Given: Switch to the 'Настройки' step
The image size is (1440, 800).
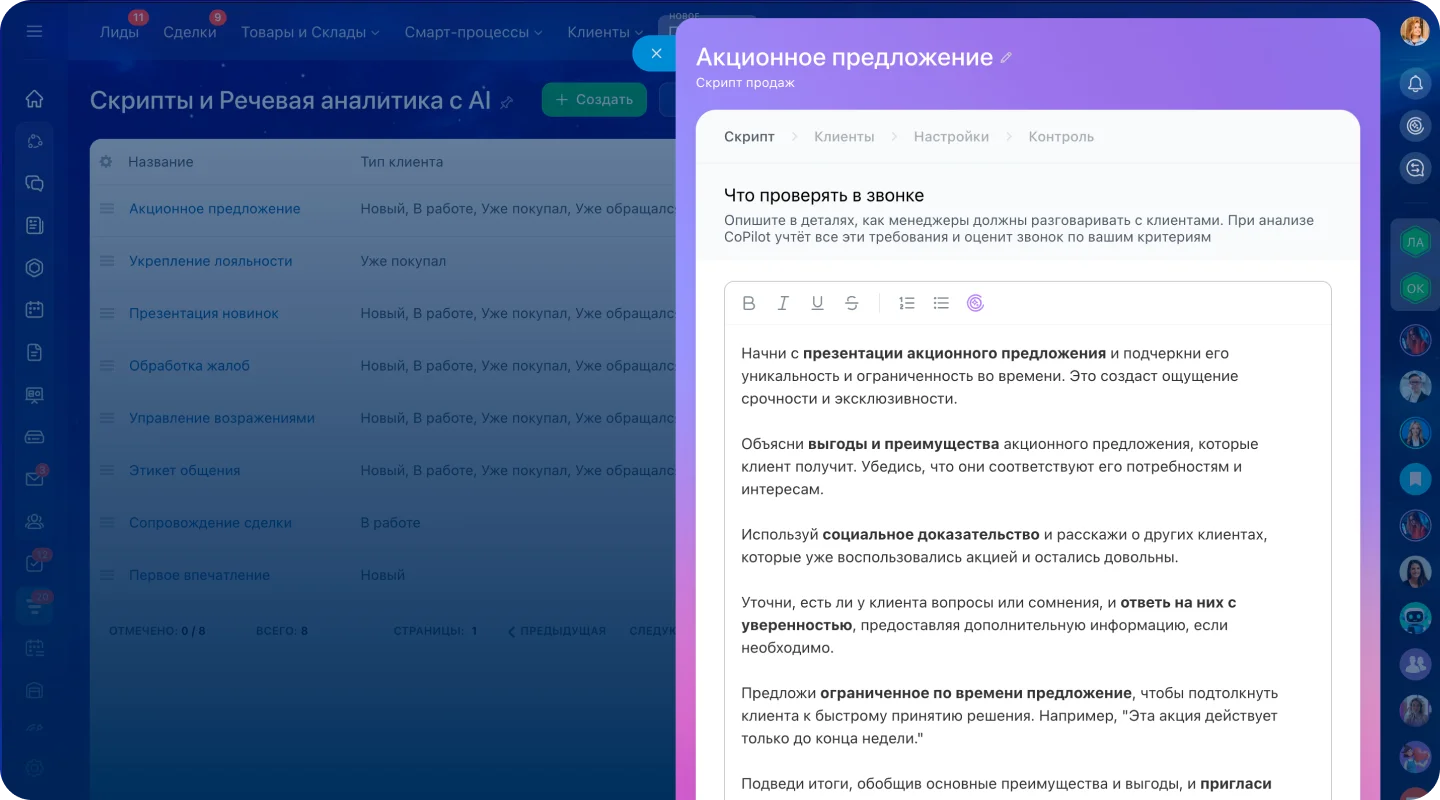Looking at the screenshot, I should 950,136.
